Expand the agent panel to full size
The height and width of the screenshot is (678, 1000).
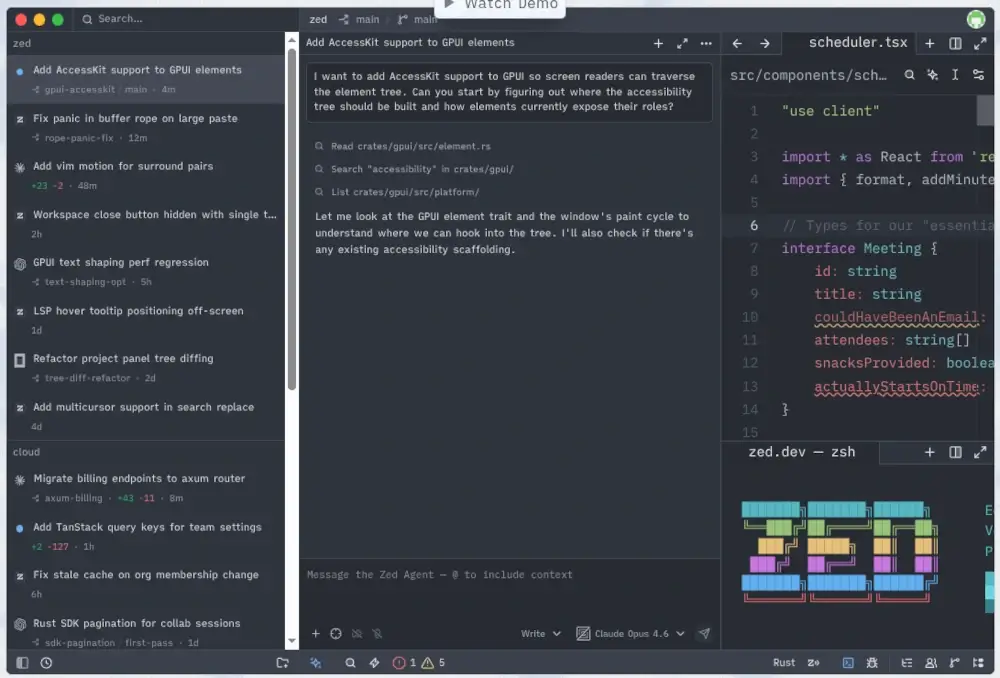[x=682, y=43]
